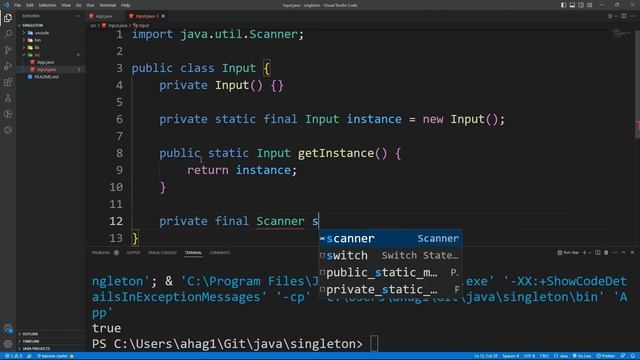640x360 pixels.
Task: Switch to the COMMENTS panel tab
Action: tap(220, 253)
